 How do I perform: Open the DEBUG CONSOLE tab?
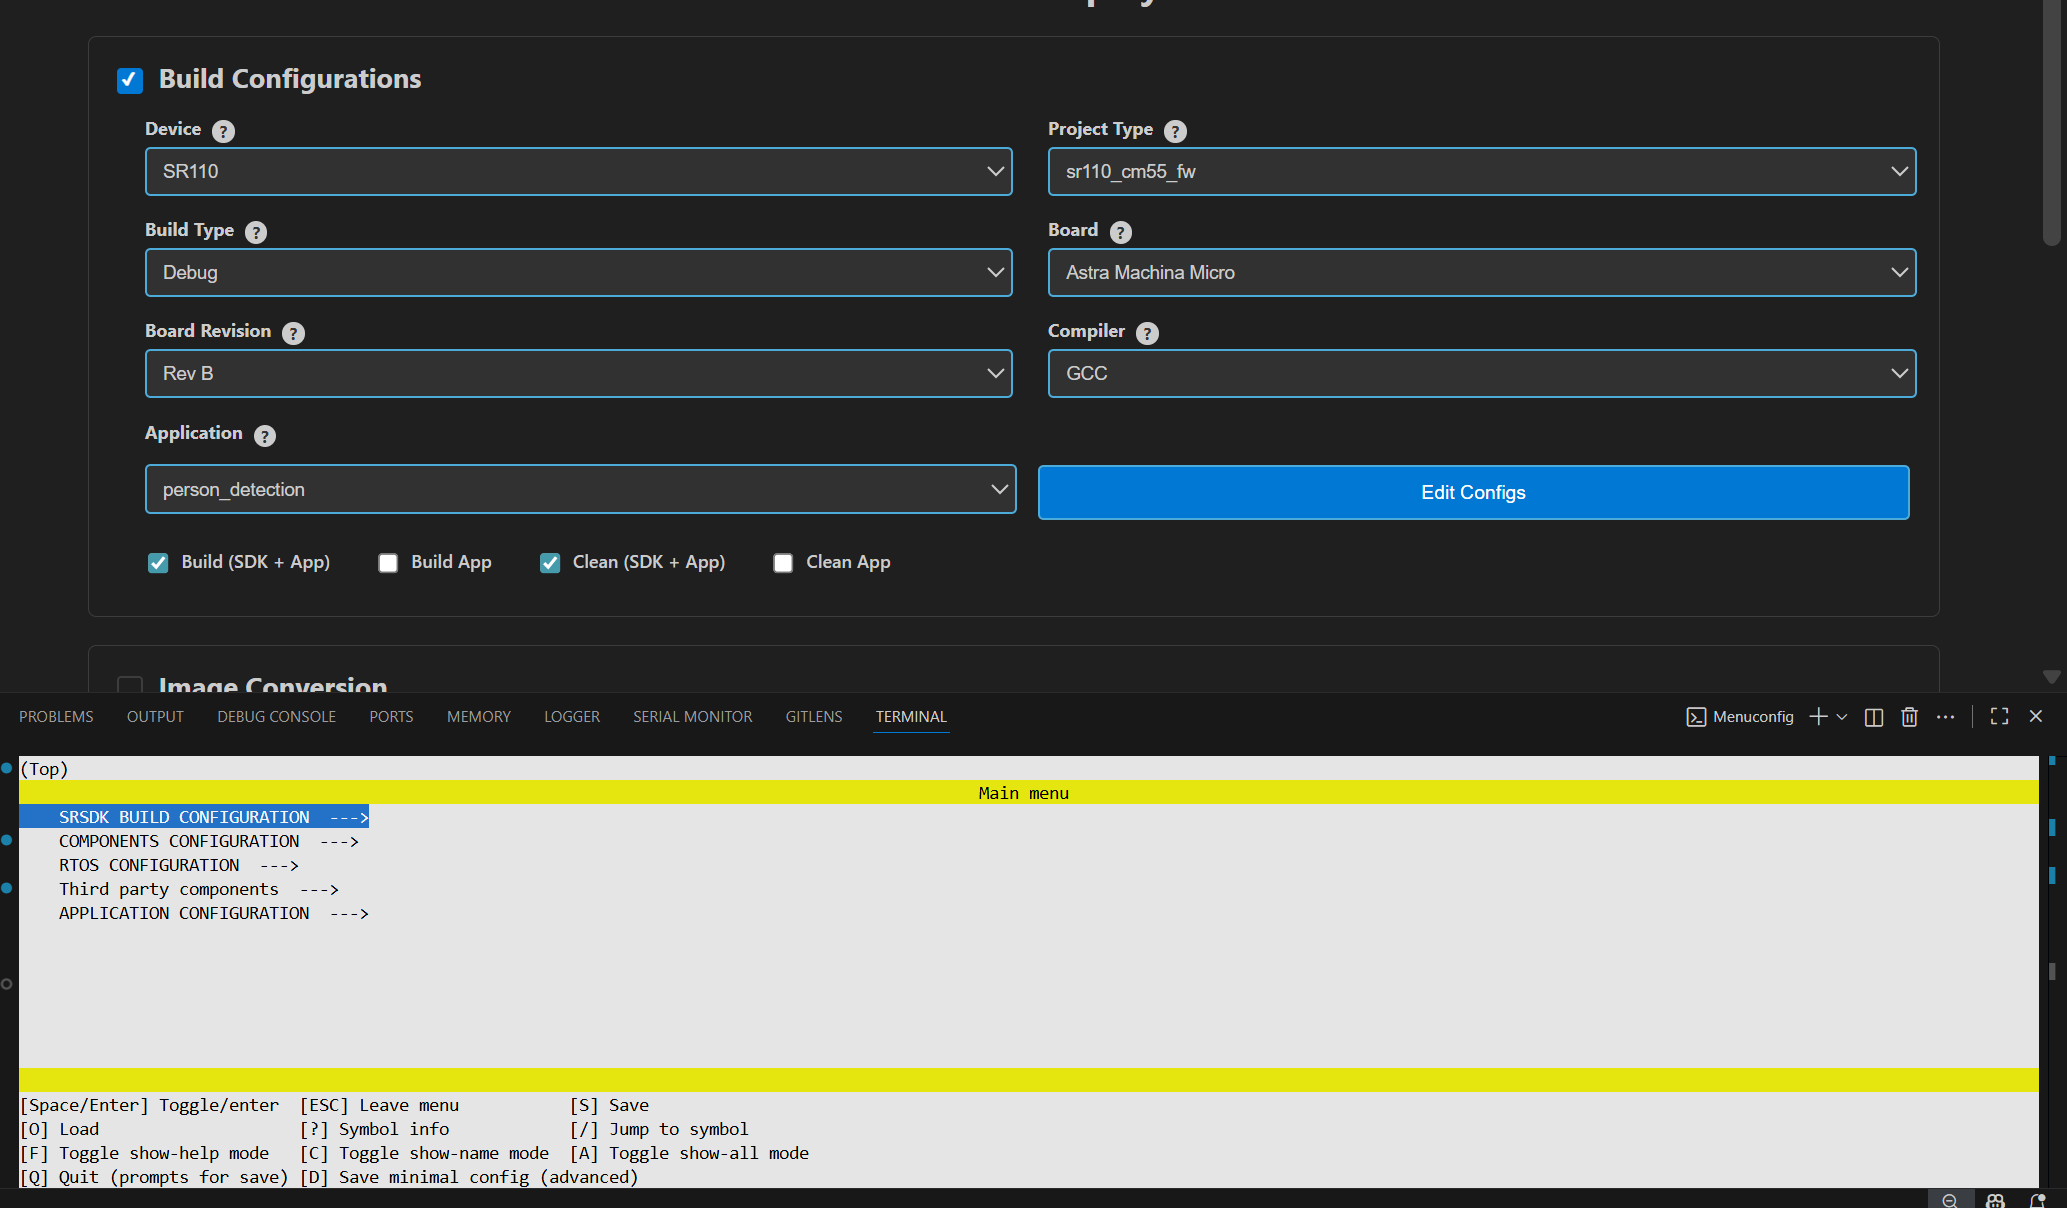(276, 717)
